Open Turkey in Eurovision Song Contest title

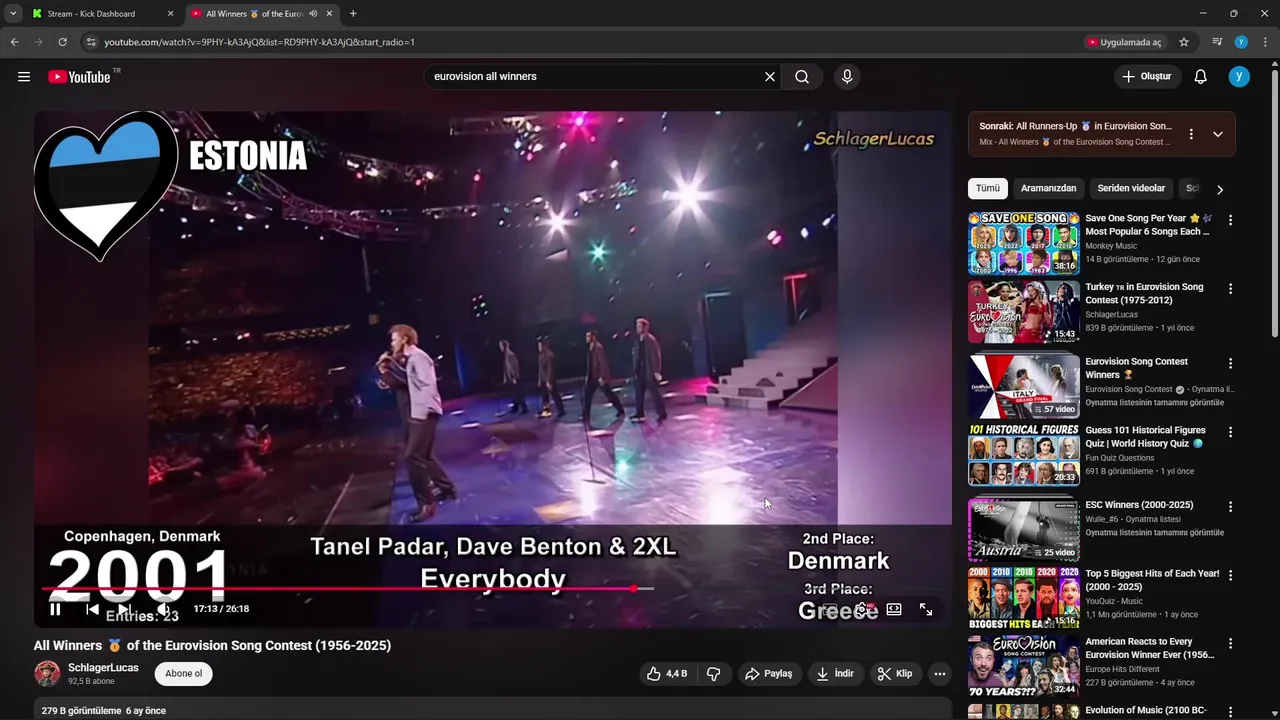pos(1144,293)
